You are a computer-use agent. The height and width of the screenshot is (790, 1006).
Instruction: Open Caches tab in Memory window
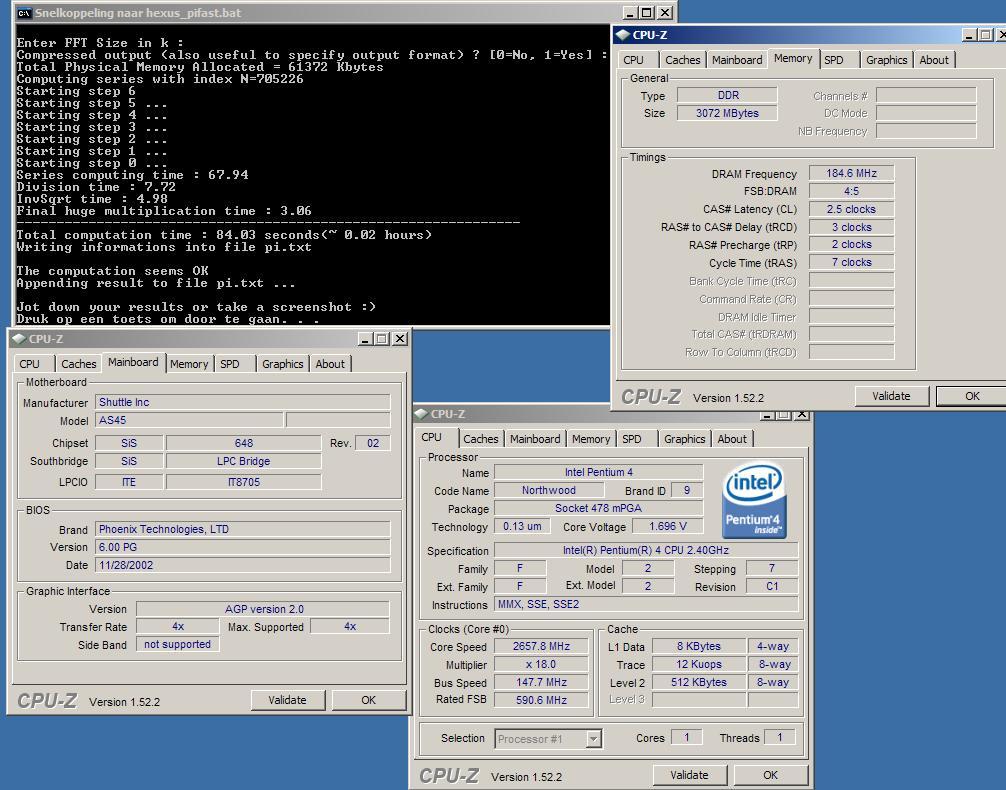click(x=683, y=60)
